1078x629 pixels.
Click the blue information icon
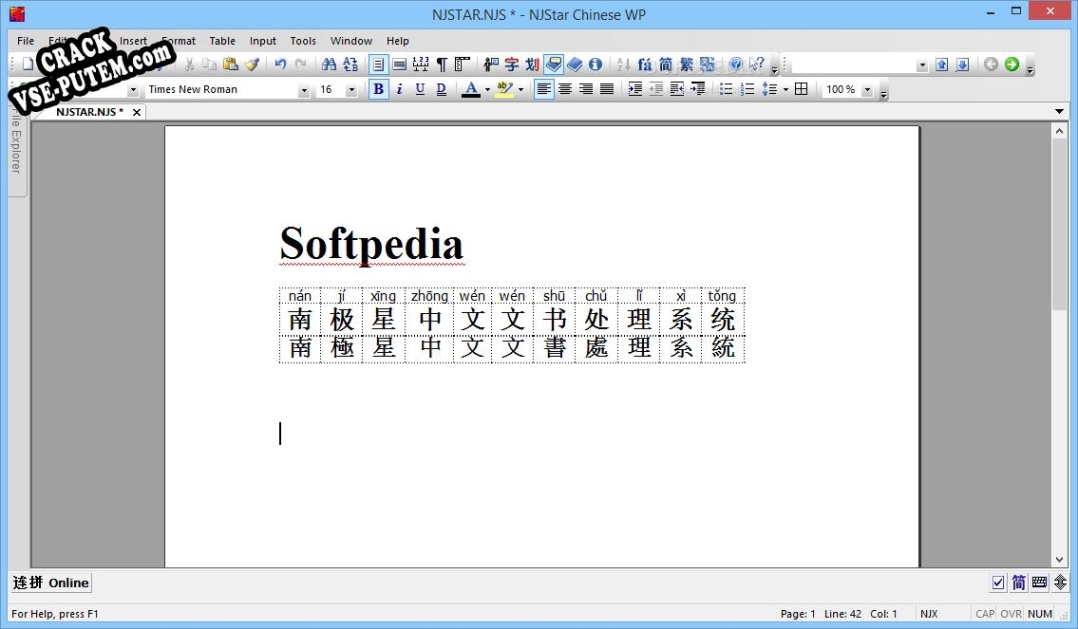pyautogui.click(x=595, y=65)
